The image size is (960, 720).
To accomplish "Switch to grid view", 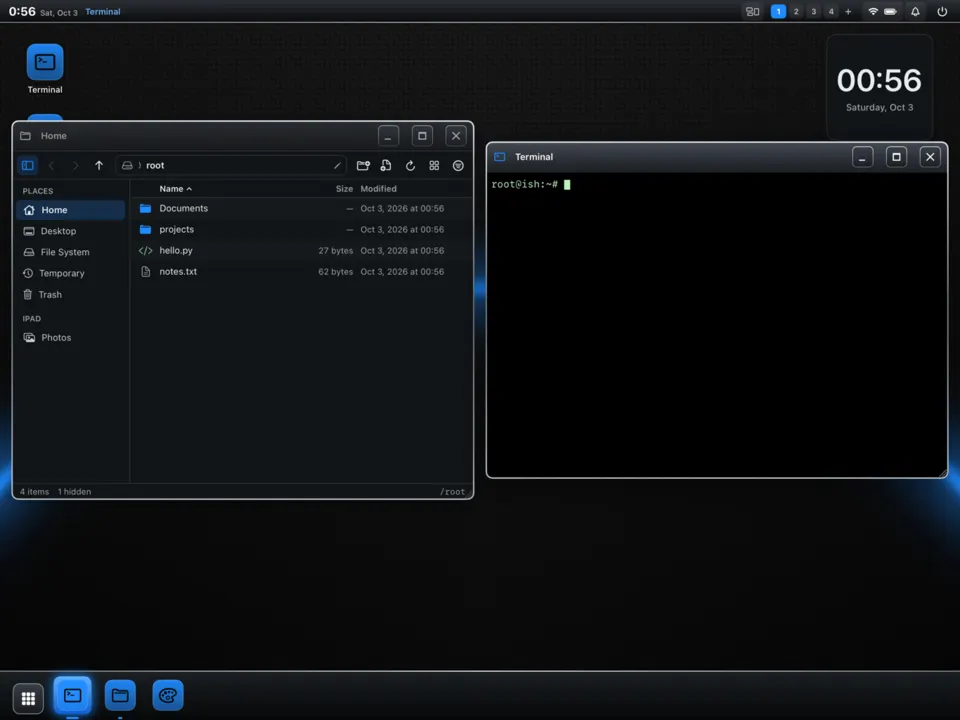I will coord(434,165).
